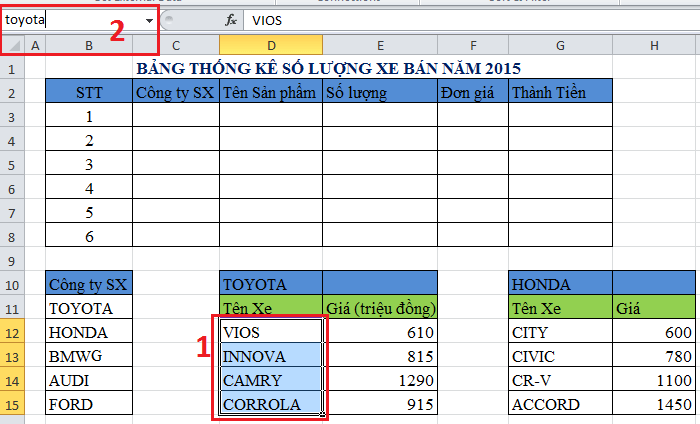This screenshot has width=700, height=424.
Task: Open the Name Box dropdown arrow
Action: coord(149,20)
